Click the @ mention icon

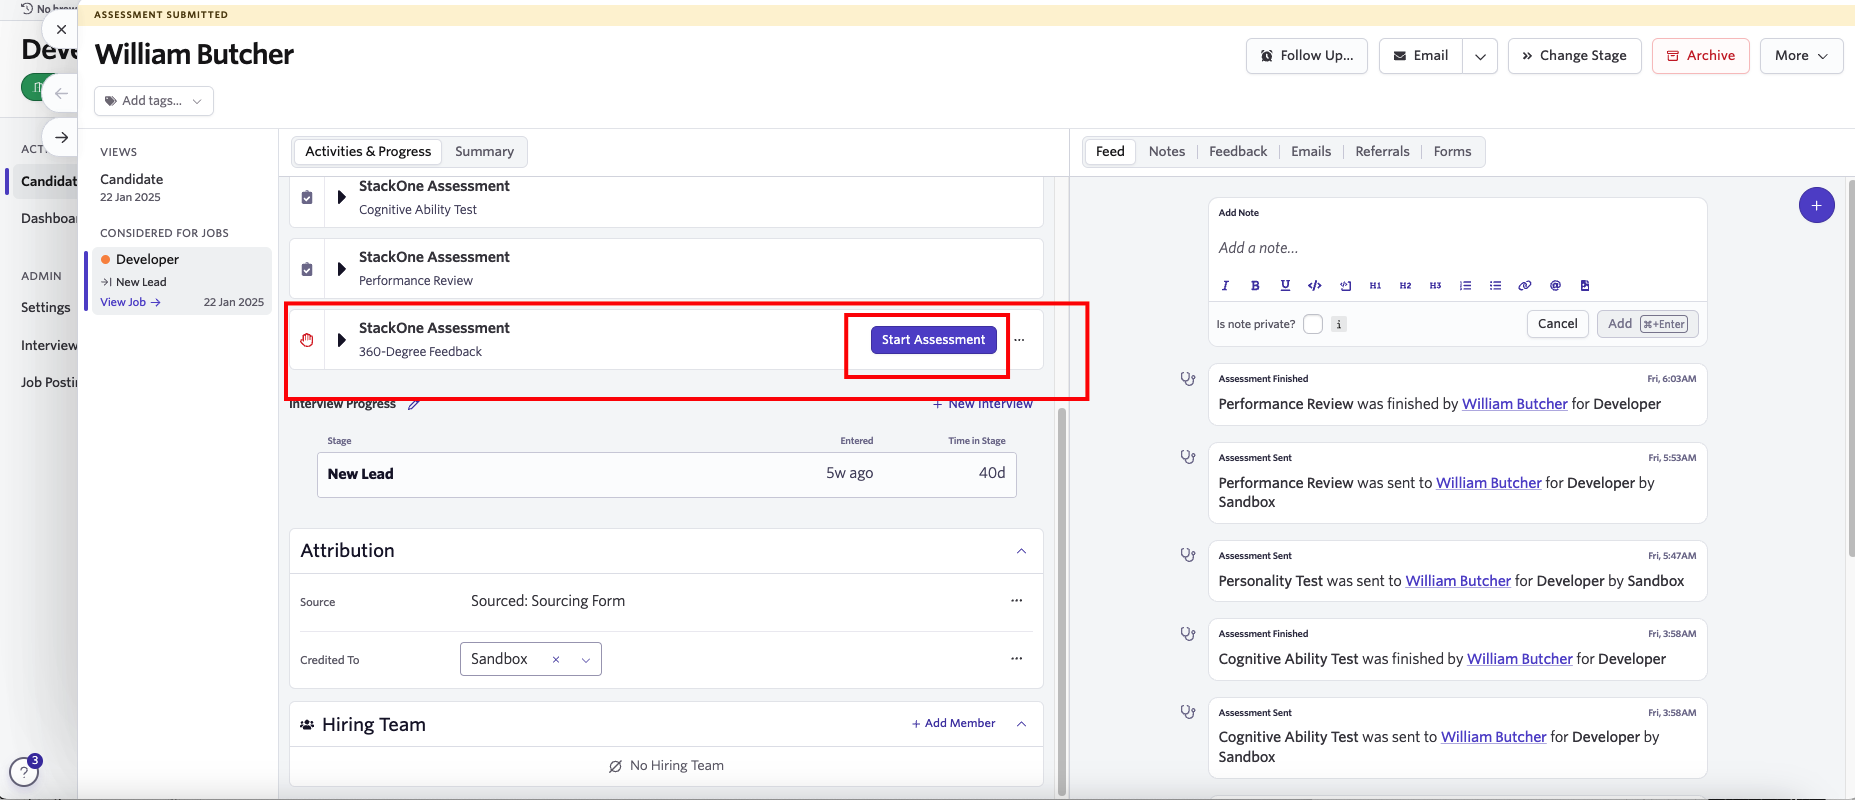tap(1555, 286)
